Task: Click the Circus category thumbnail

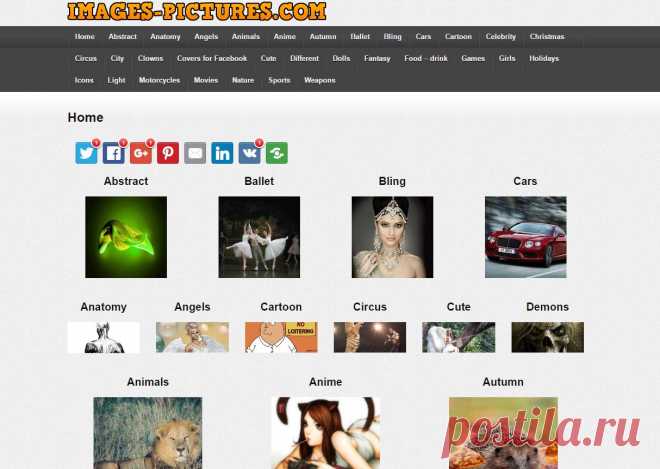Action: coord(370,337)
